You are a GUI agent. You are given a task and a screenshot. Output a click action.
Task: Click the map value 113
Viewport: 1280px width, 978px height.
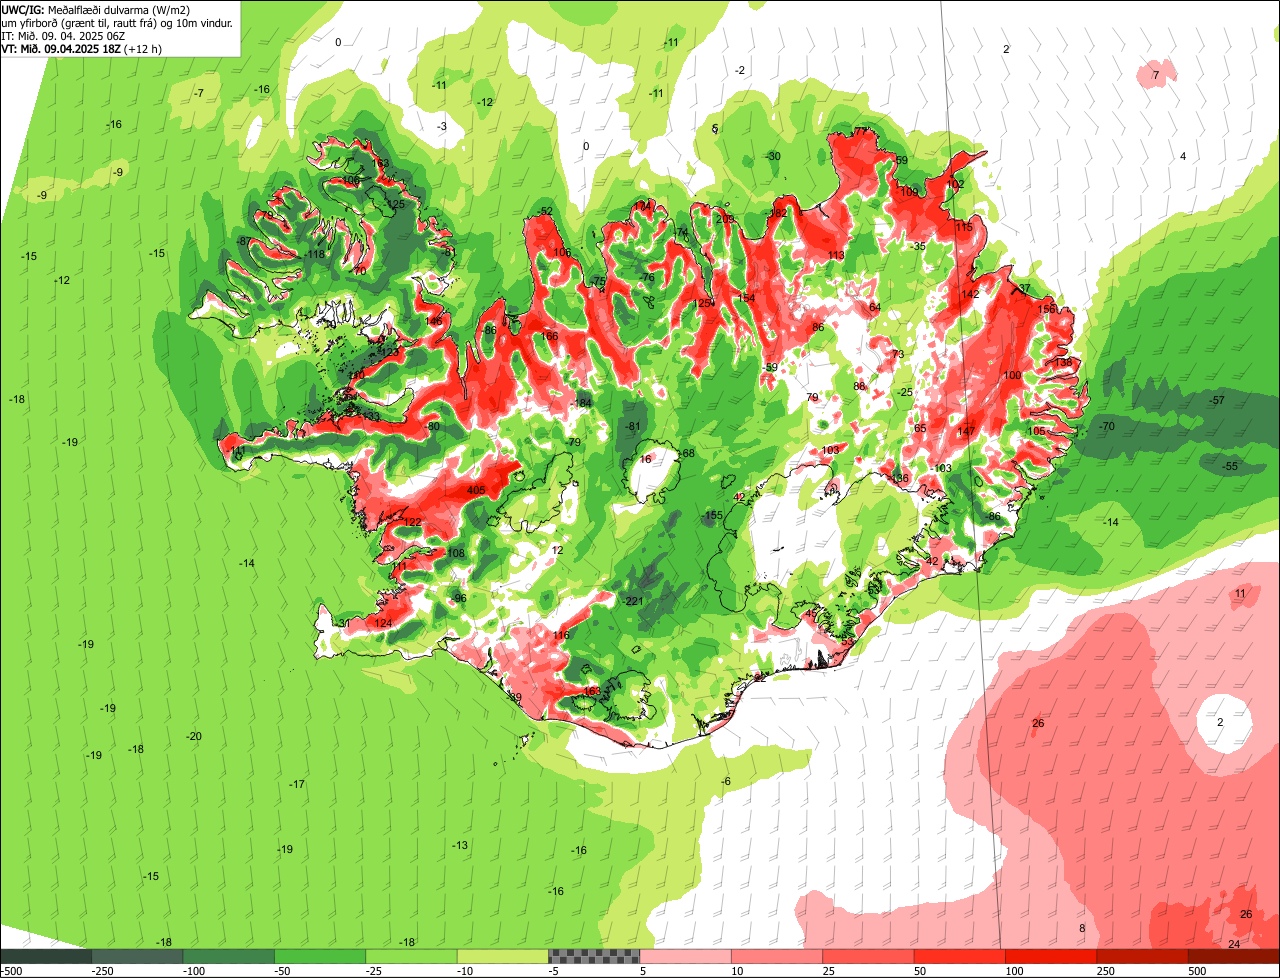click(836, 256)
